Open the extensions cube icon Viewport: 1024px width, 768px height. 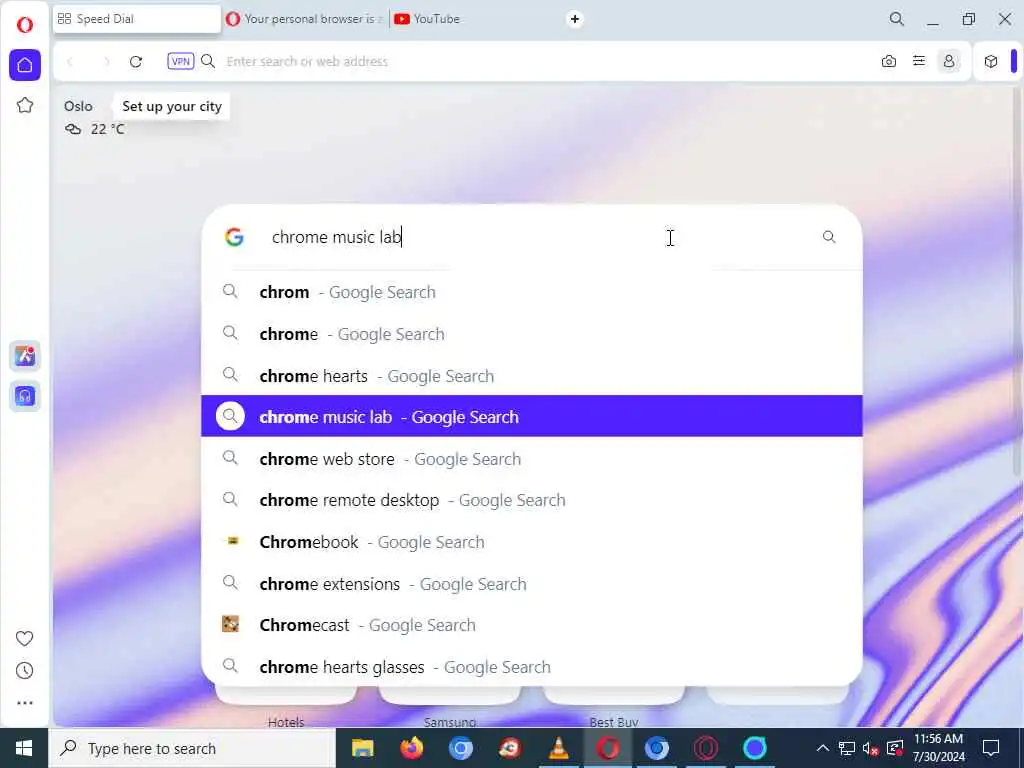pos(991,61)
